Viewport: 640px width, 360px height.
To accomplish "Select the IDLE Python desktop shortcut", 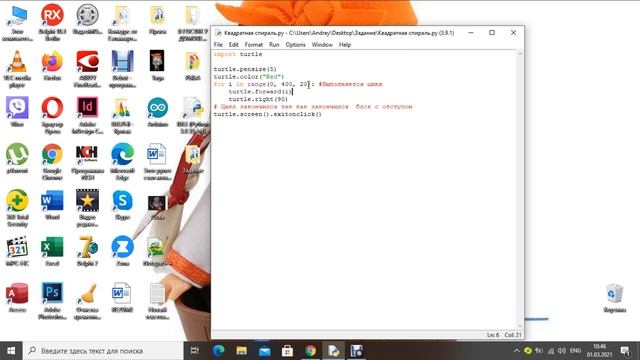I will 193,116.
